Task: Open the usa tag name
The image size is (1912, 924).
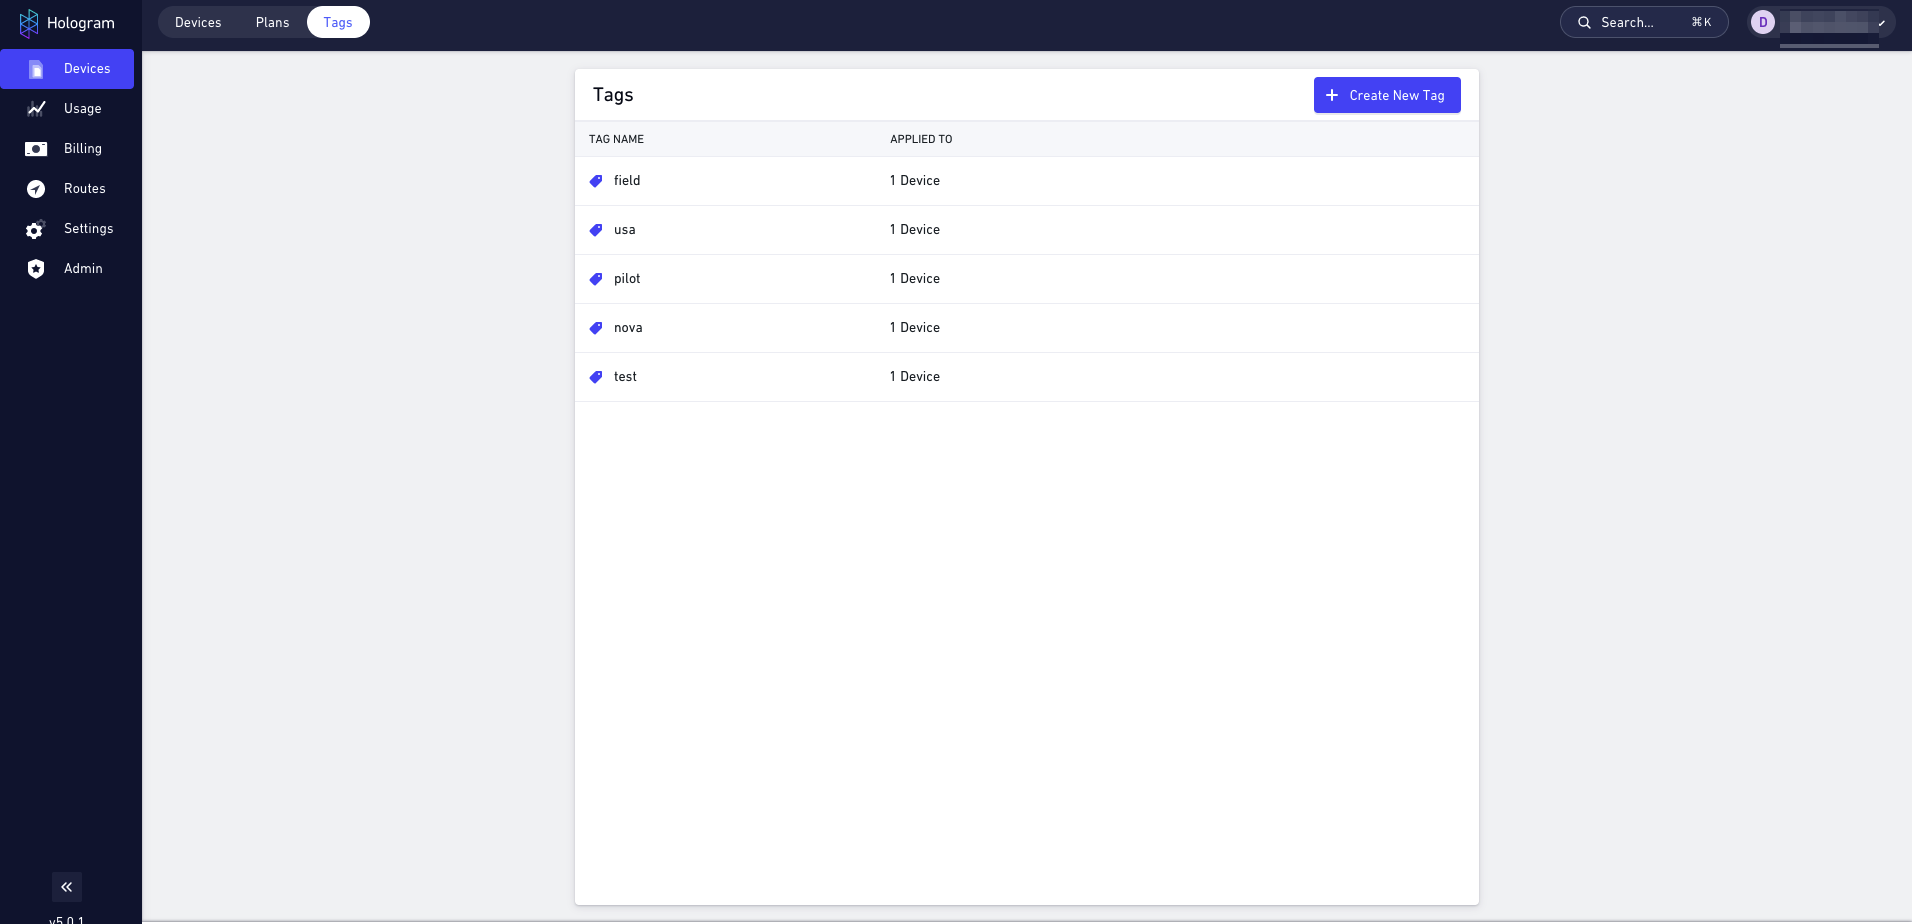Action: pos(625,230)
